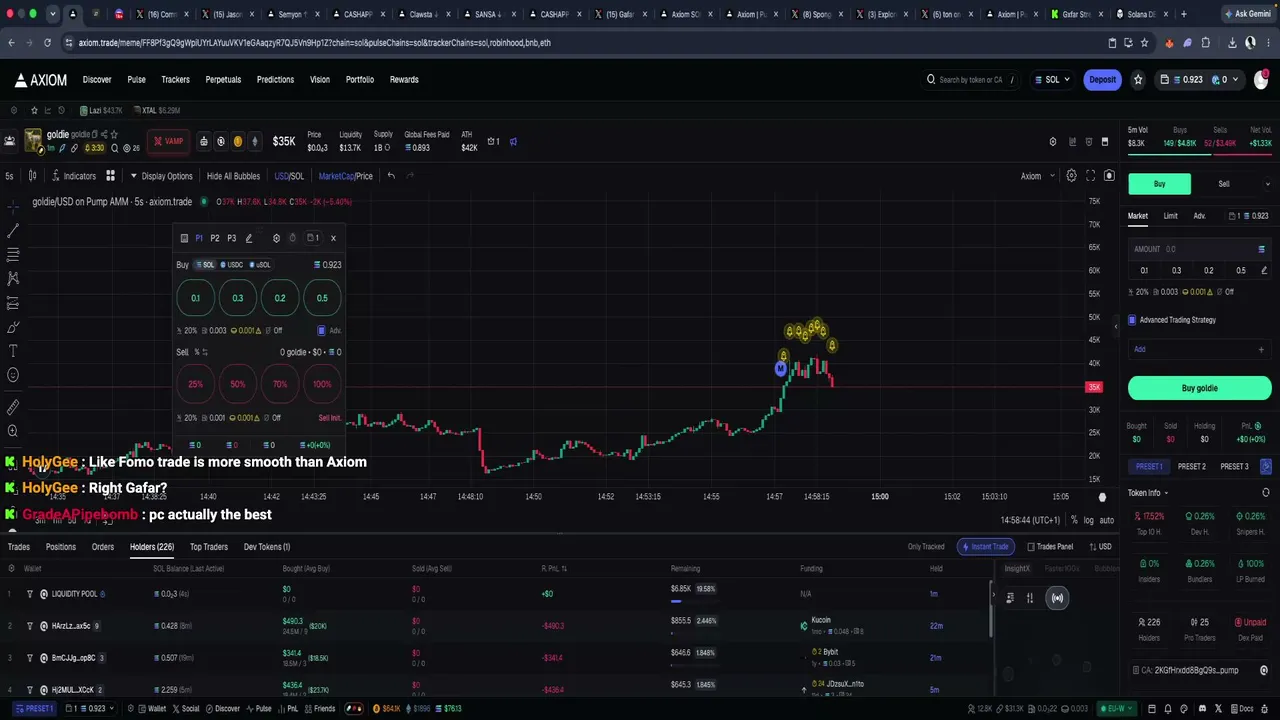Open the broadcast signal icon in InsightX panel
The image size is (1280, 720).
click(1057, 598)
